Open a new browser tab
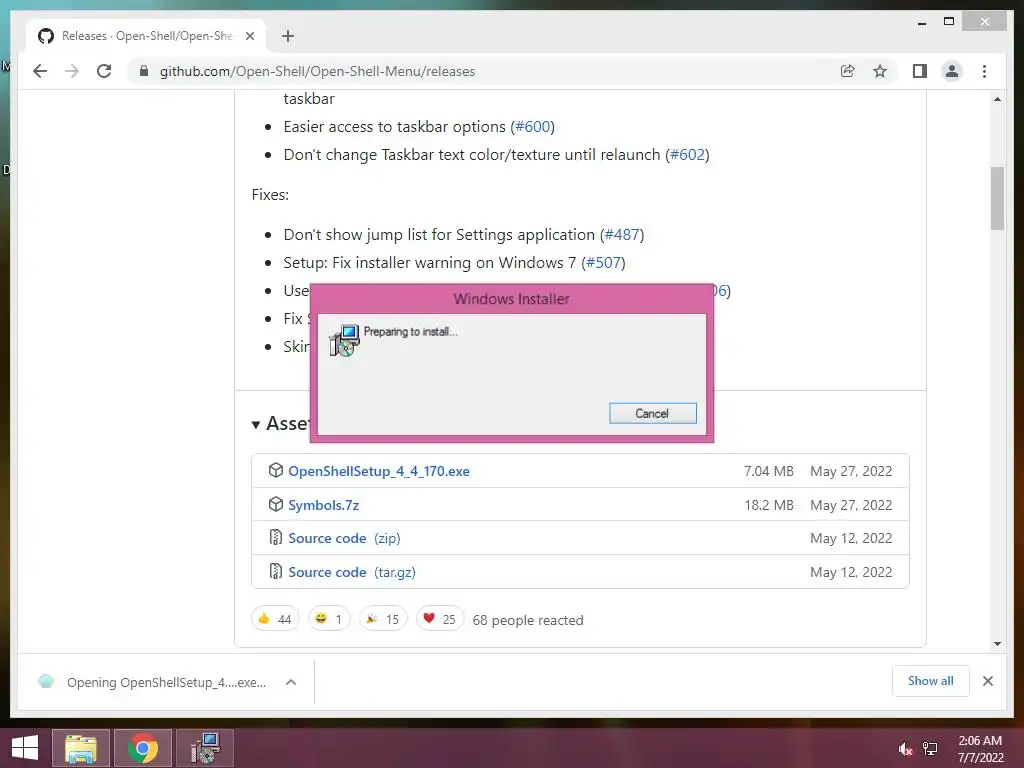 click(288, 36)
